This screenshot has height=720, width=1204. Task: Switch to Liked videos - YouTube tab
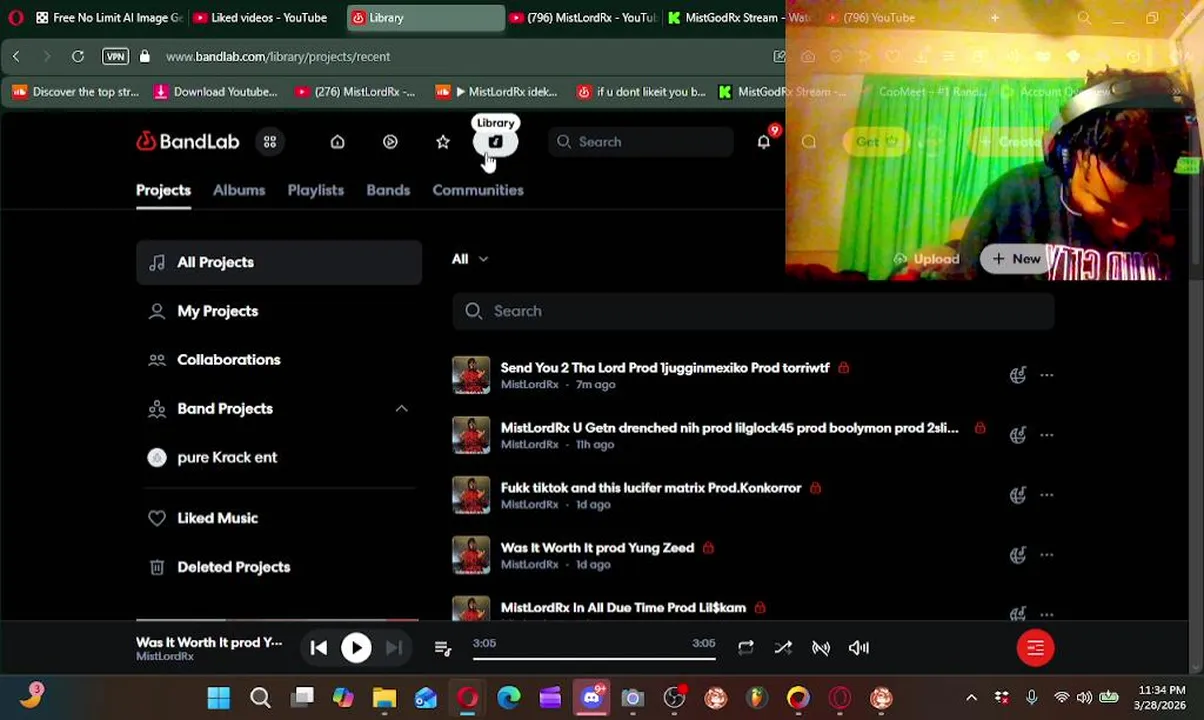[x=260, y=18]
